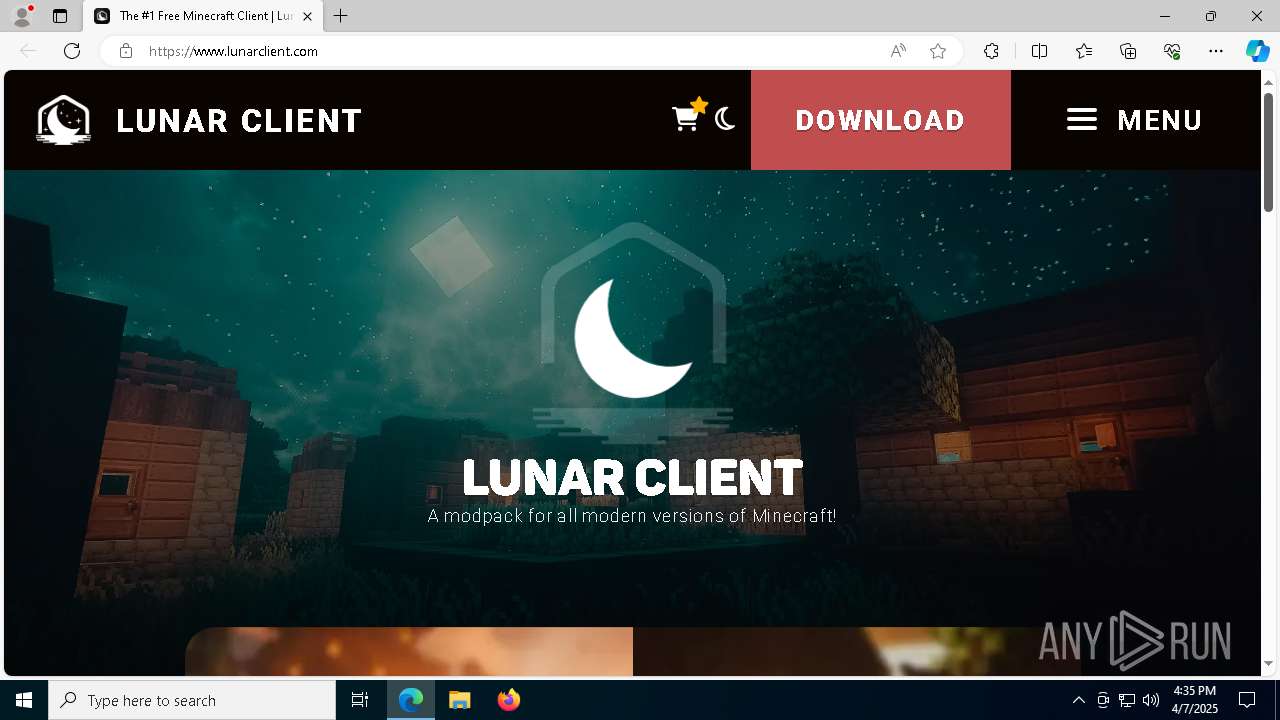This screenshot has width=1280, height=720.
Task: Open Browser essentials heart icon
Action: click(x=1172, y=51)
